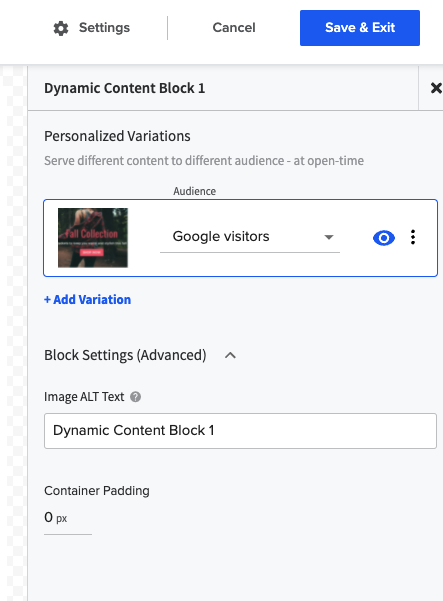The width and height of the screenshot is (443, 601).
Task: Click the Container Padding value field
Action: click(x=68, y=519)
